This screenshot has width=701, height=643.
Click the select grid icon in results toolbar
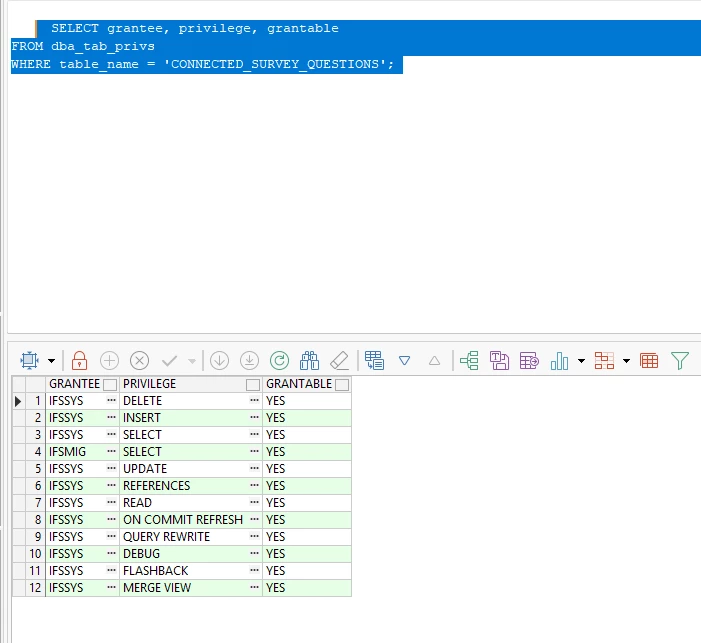click(x=30, y=360)
